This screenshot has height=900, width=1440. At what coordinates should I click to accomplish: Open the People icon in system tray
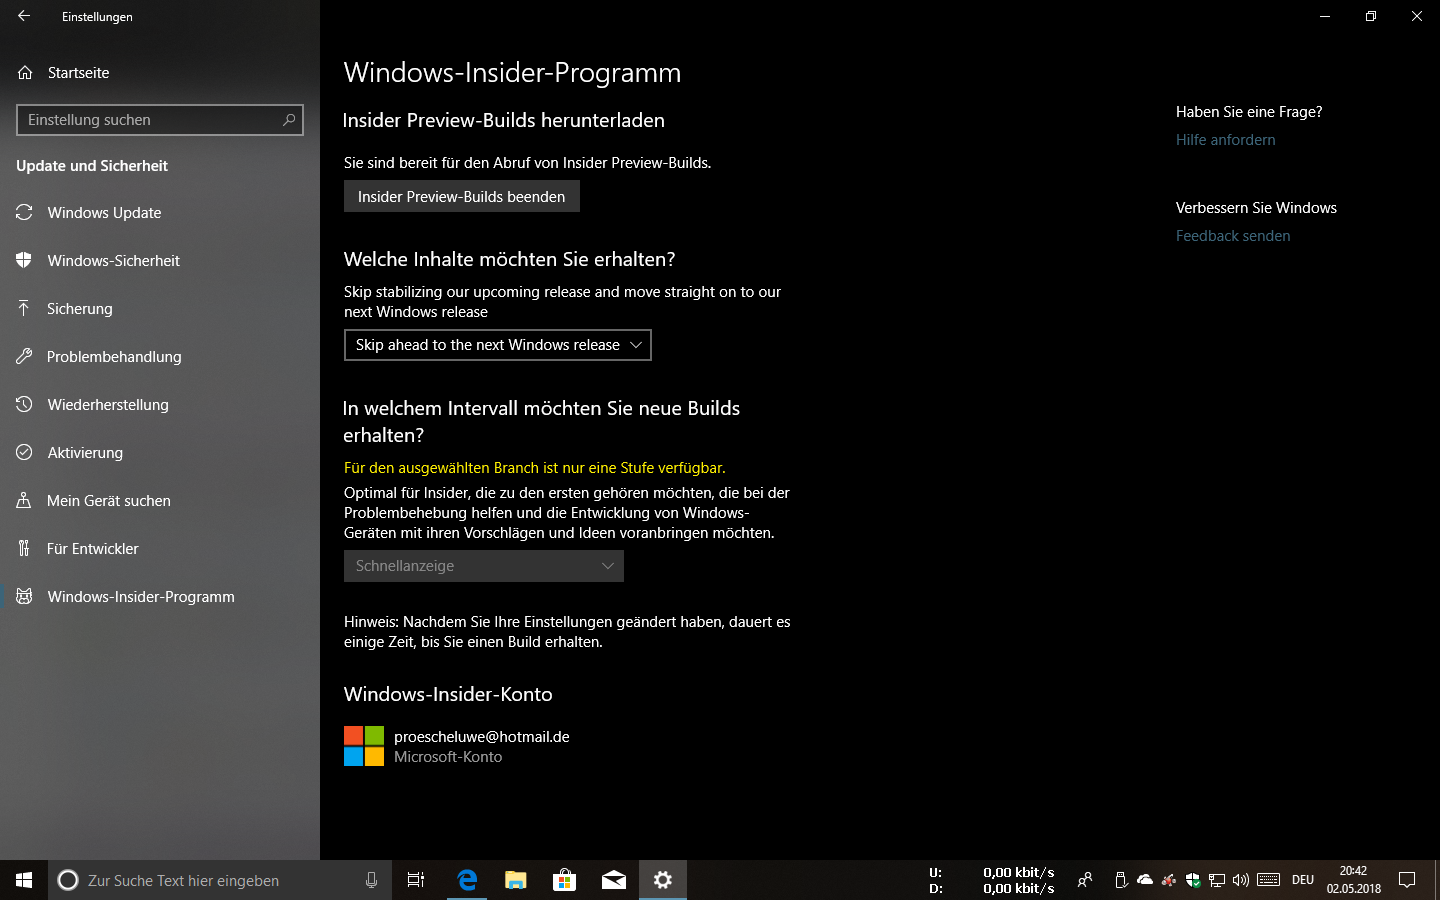tap(1084, 880)
